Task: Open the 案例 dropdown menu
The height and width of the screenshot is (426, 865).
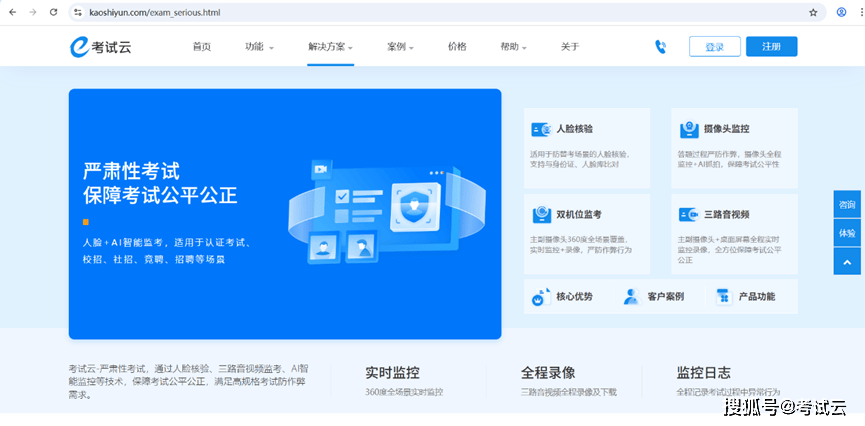Action: point(400,47)
